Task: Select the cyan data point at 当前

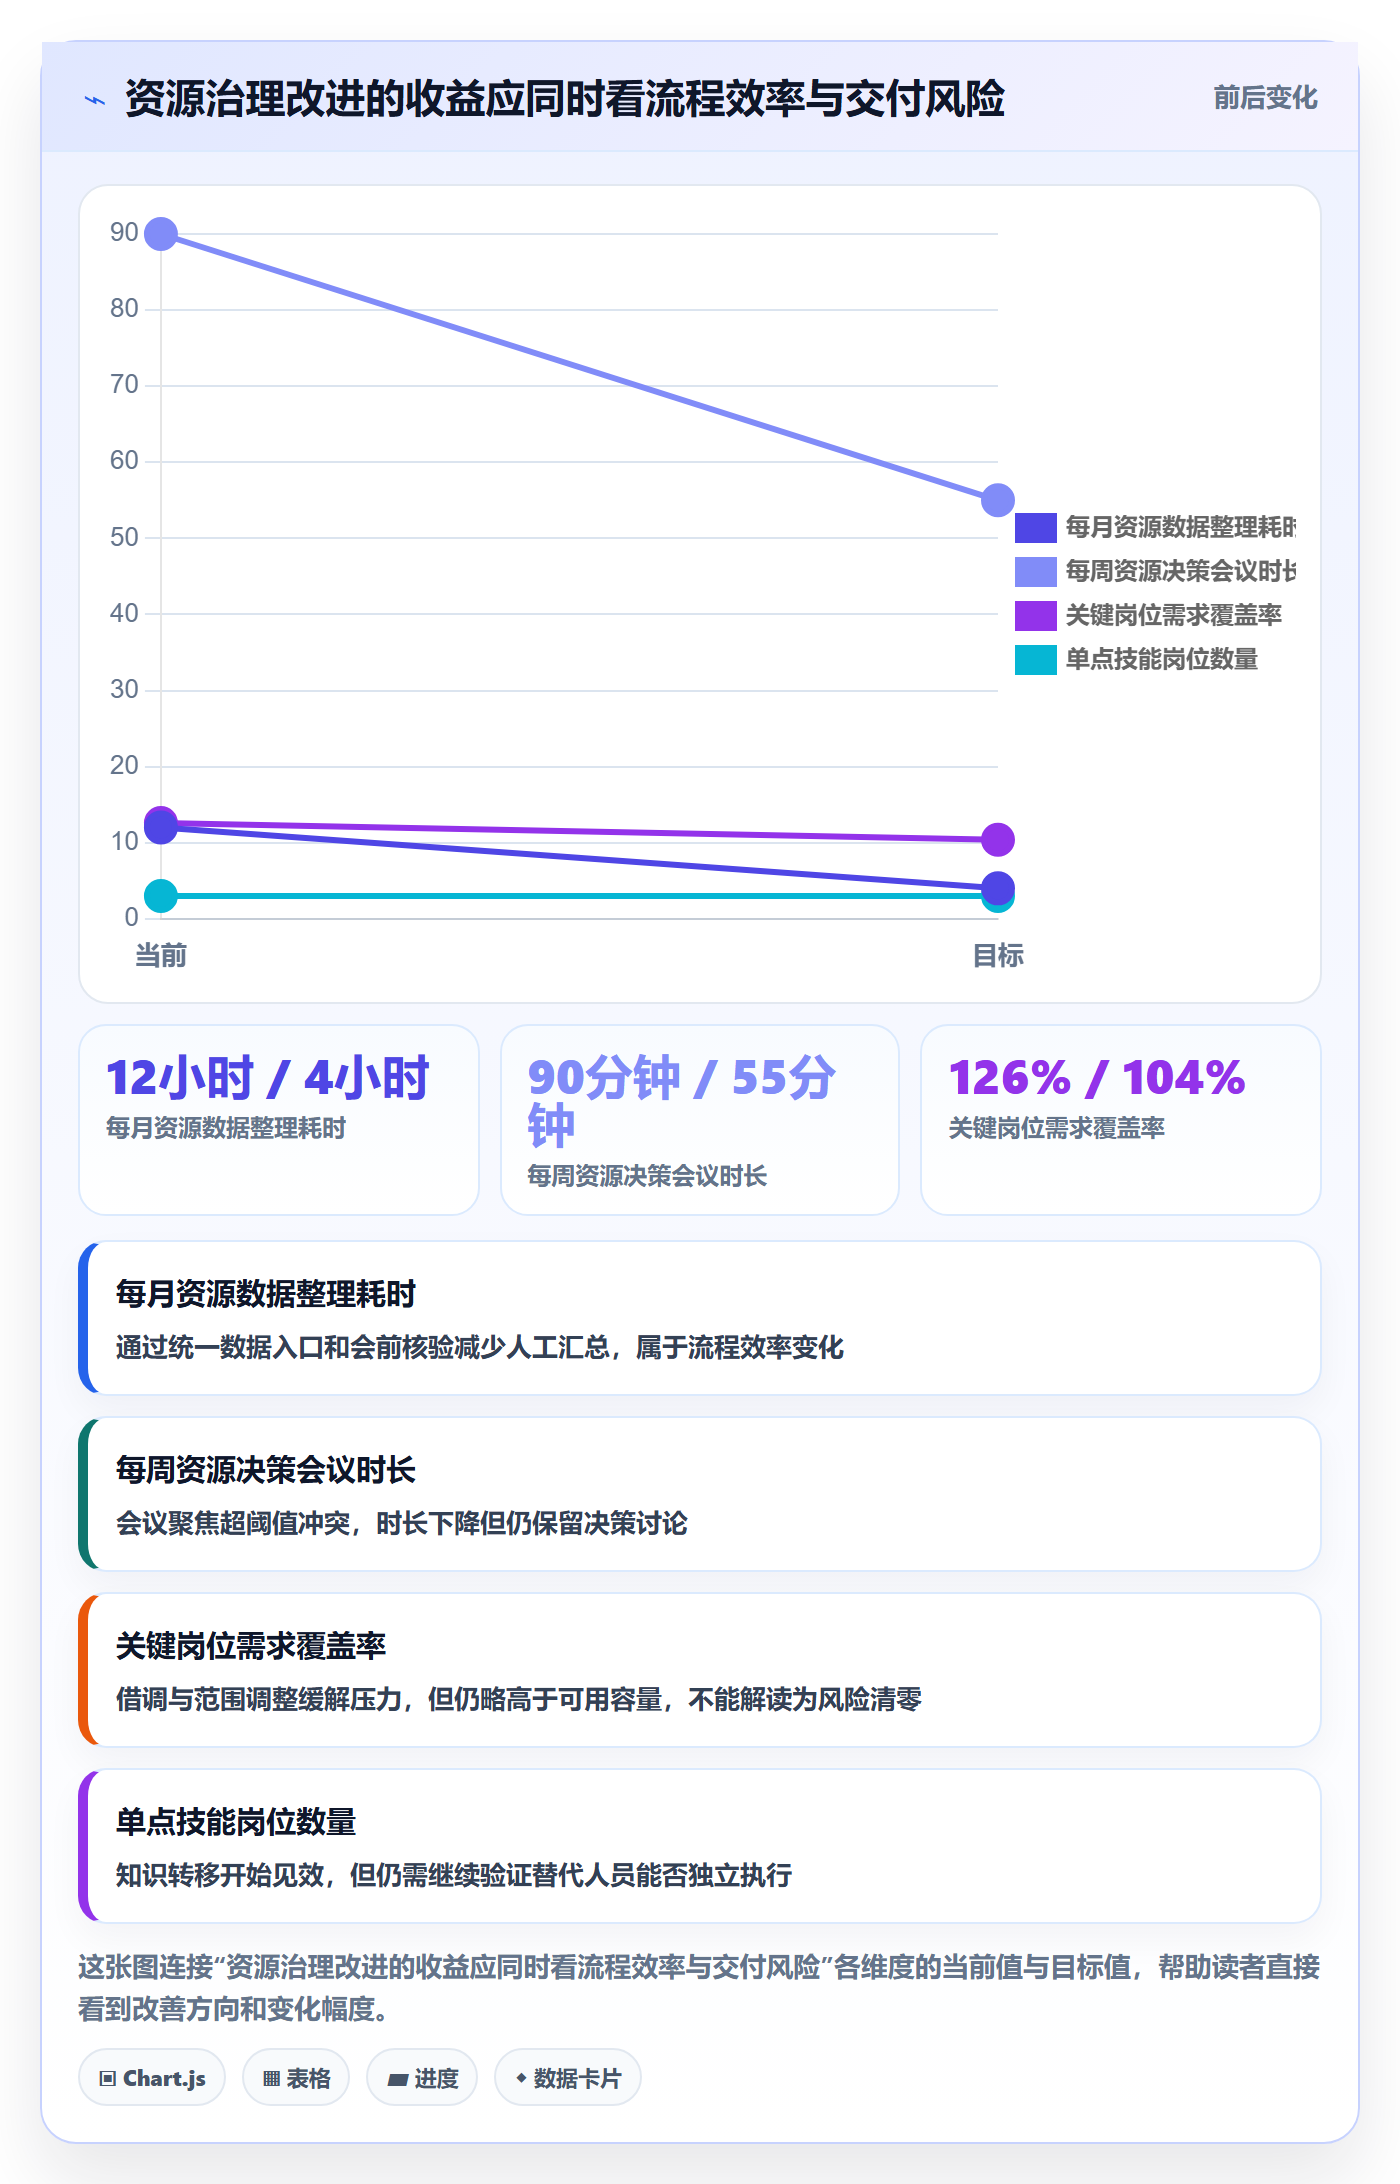Action: pos(161,896)
